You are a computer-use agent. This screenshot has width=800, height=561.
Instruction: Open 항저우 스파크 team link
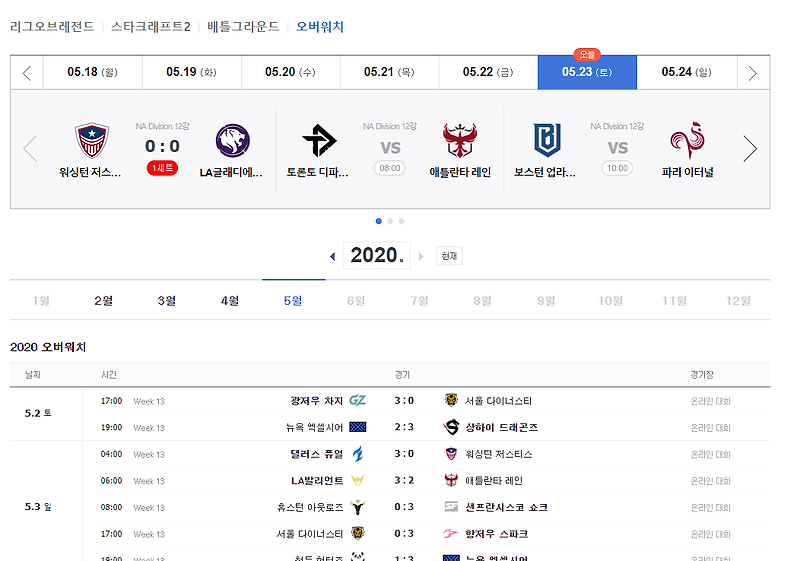coord(496,534)
